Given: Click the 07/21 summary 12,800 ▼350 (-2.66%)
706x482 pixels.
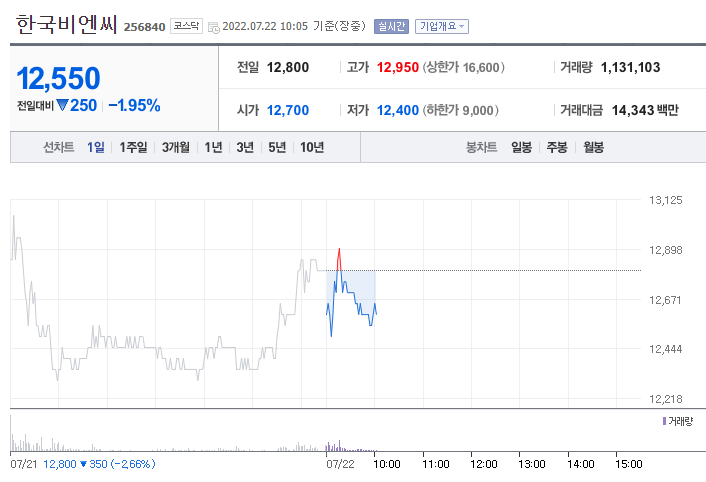Looking at the screenshot, I should click(99, 464).
